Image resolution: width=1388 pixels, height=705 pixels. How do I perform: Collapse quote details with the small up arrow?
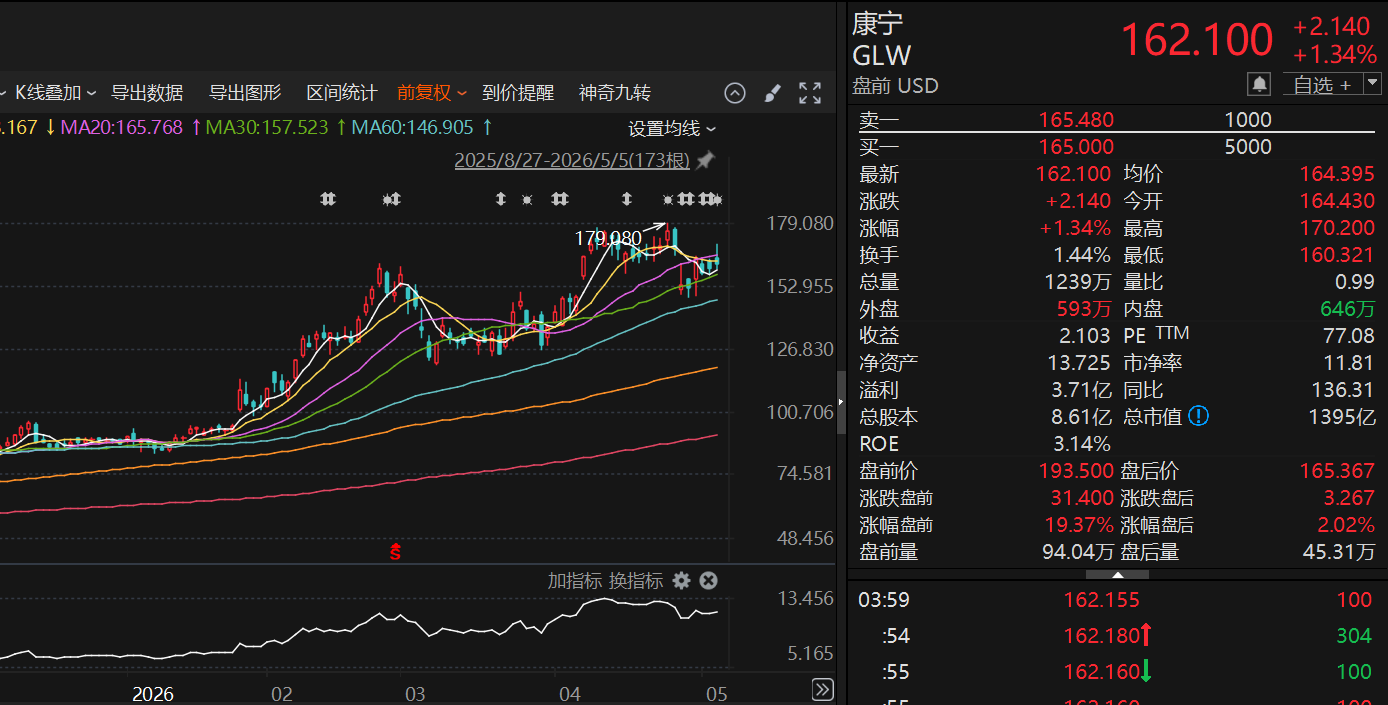(x=1117, y=574)
